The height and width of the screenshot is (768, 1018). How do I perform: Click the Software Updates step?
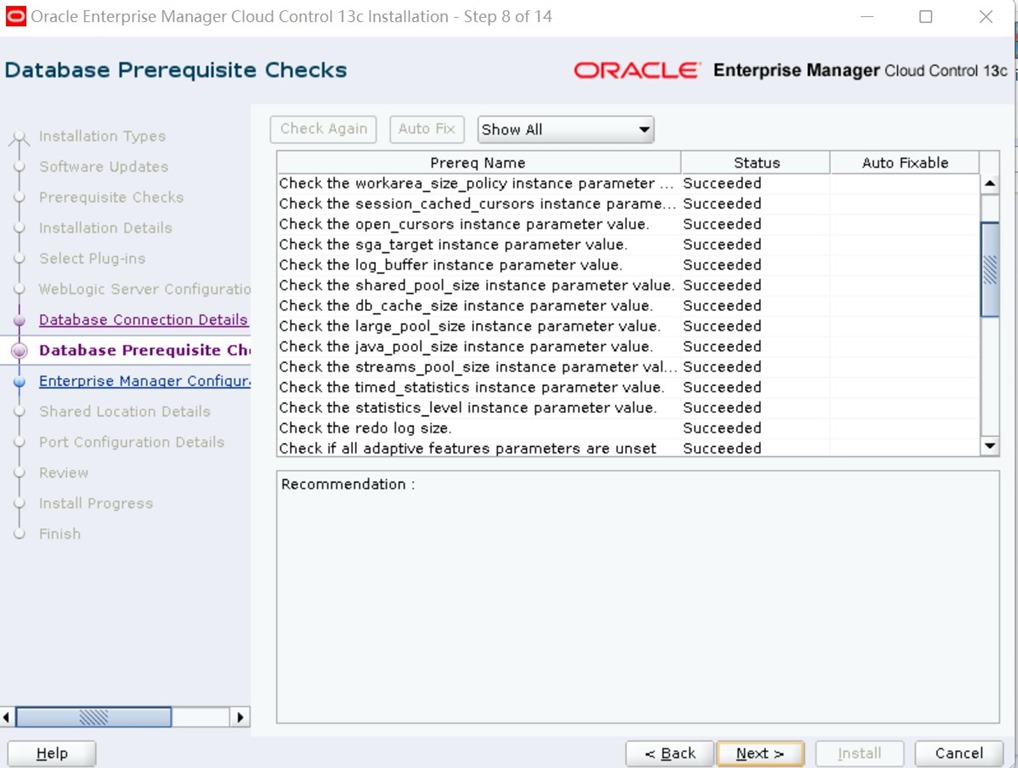(103, 167)
